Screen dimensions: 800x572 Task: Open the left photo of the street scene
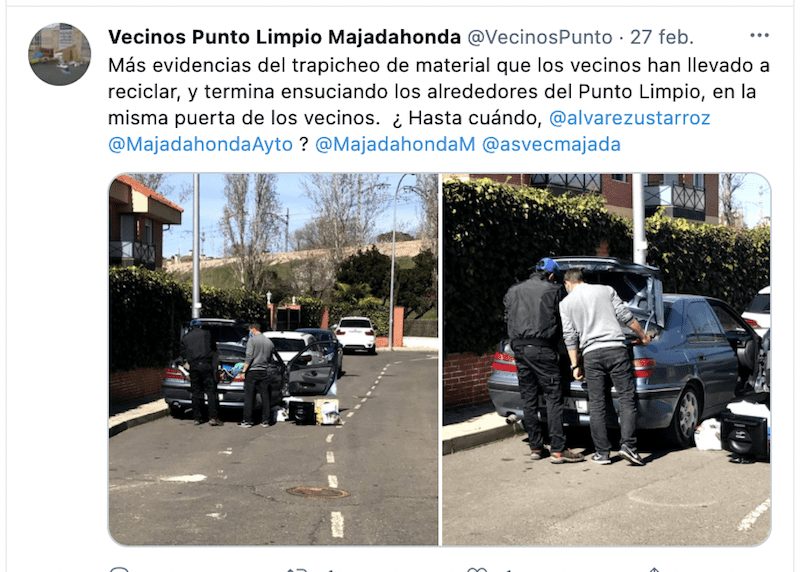point(273,359)
